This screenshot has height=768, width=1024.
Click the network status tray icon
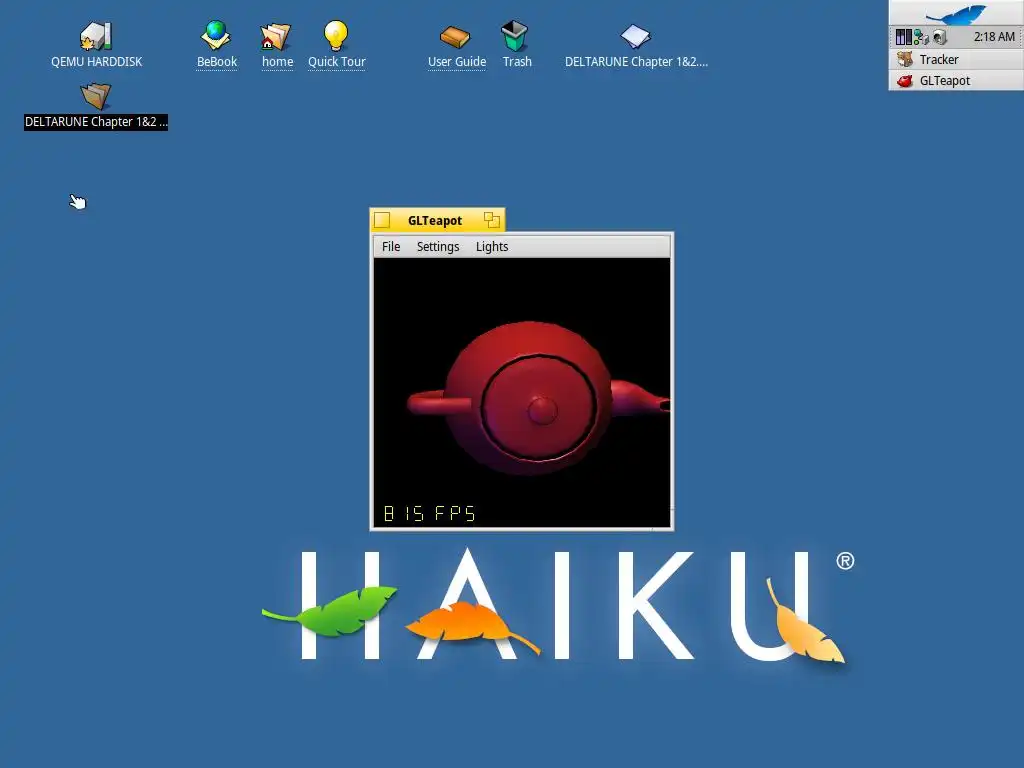[x=921, y=37]
